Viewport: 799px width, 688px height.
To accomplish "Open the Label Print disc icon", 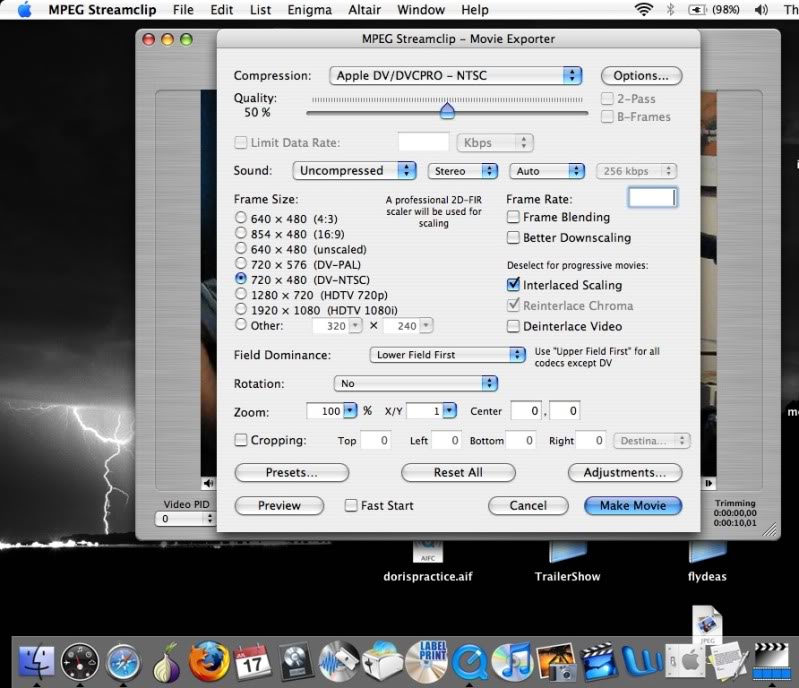I will (427, 661).
